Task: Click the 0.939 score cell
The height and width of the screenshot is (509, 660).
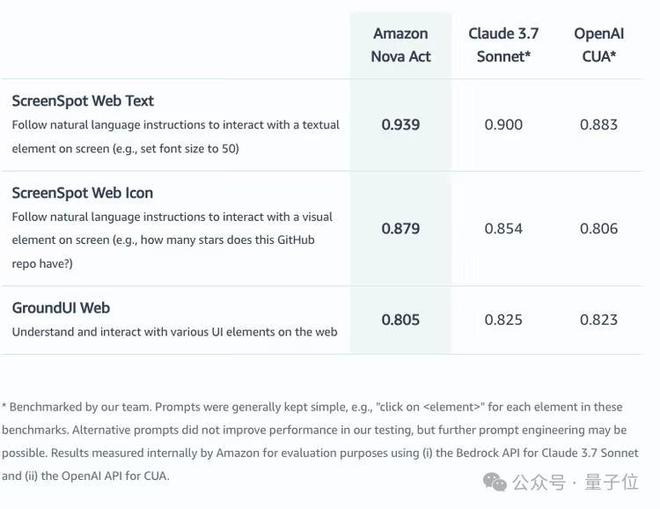Action: pyautogui.click(x=400, y=125)
